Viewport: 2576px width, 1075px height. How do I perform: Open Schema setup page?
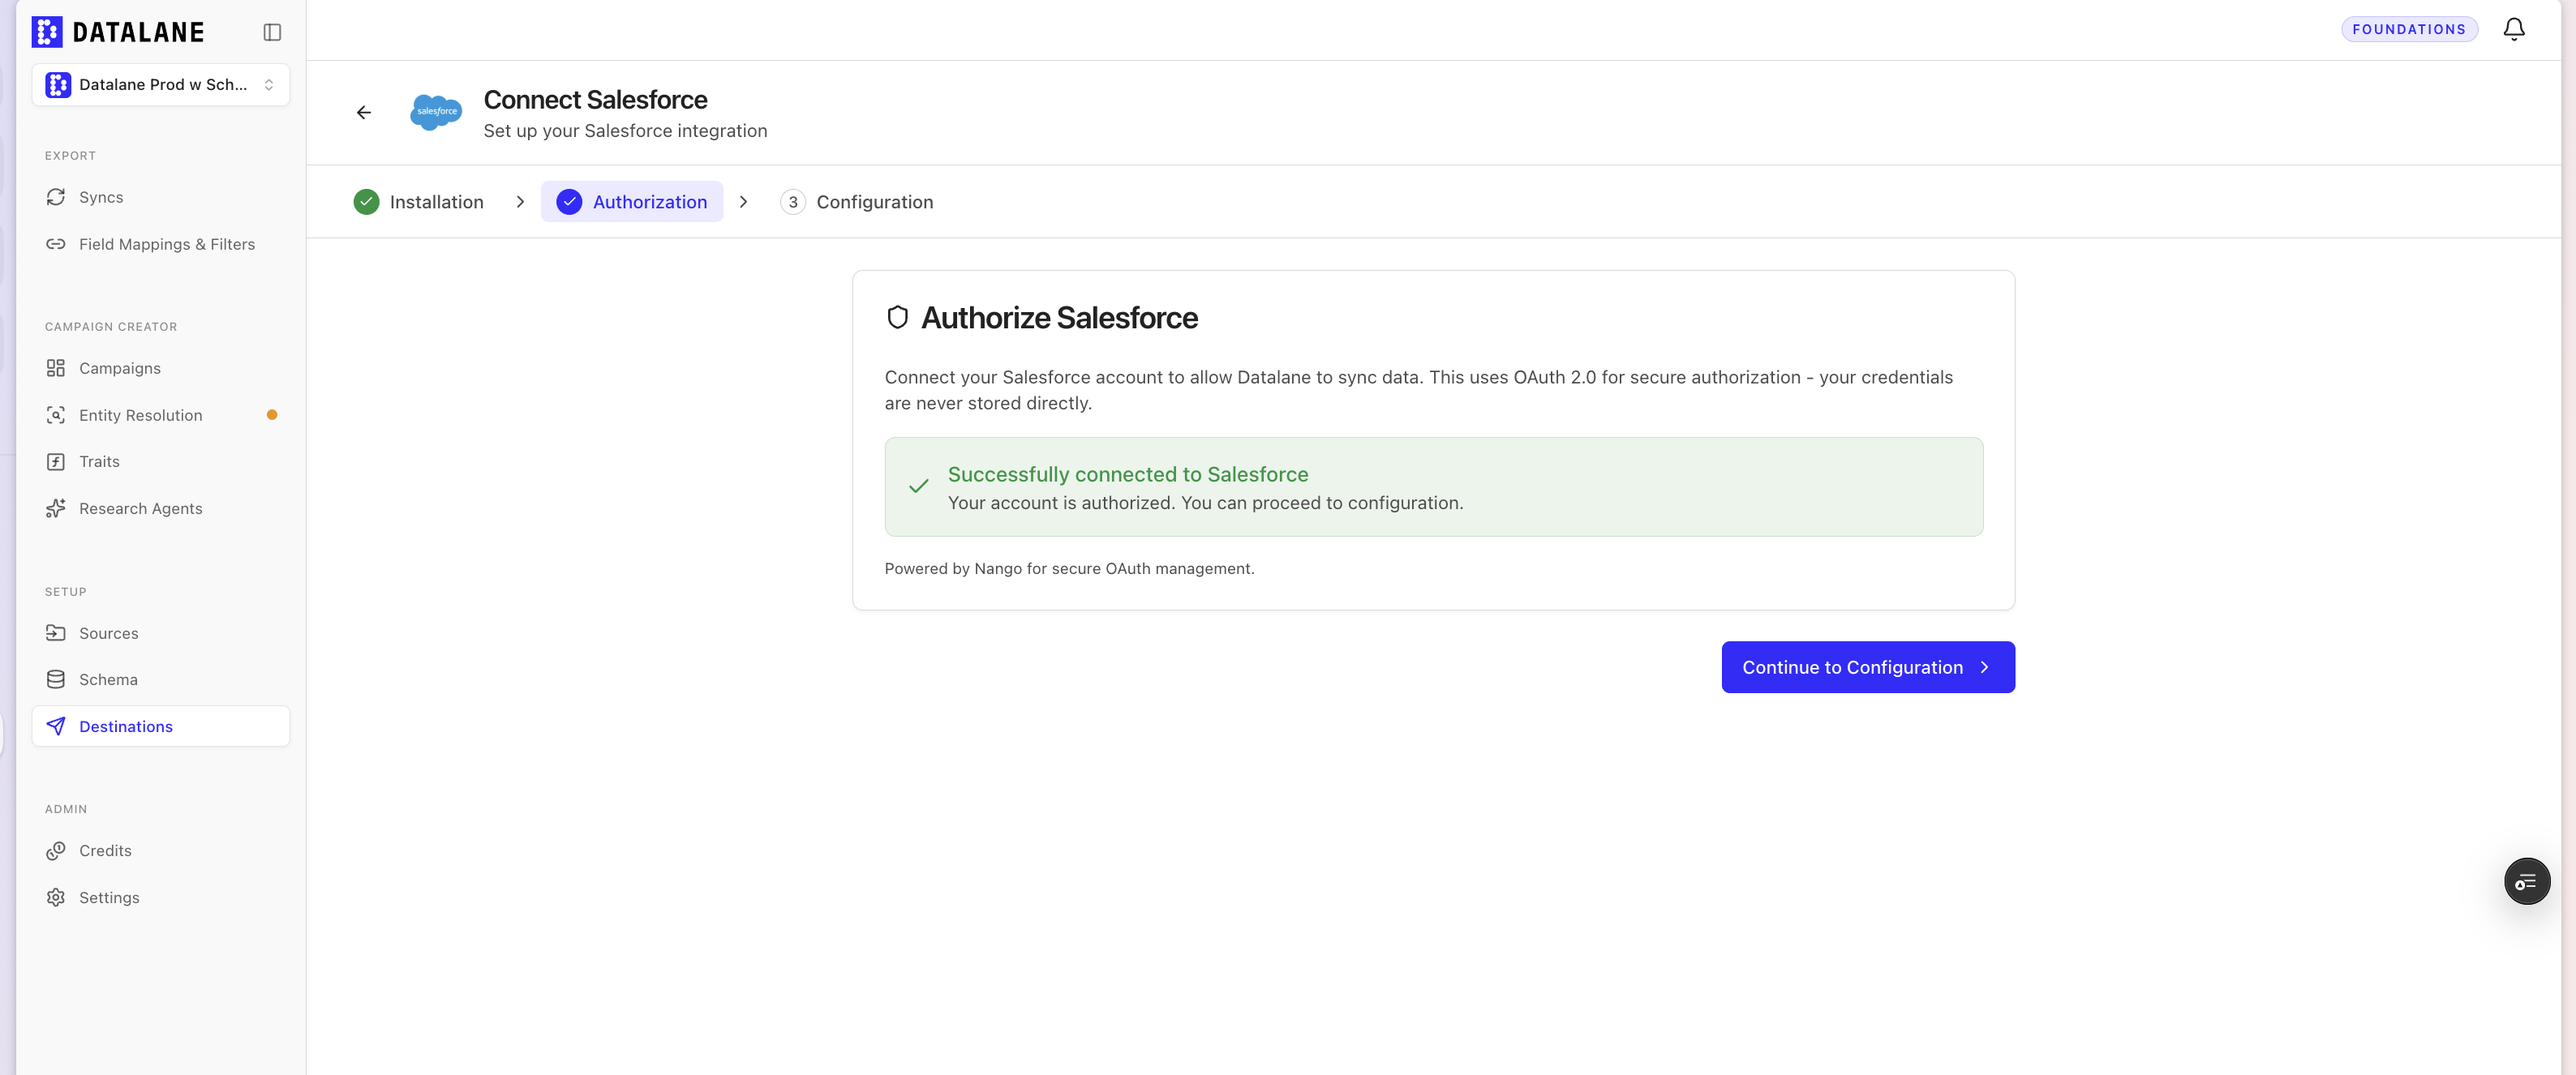pos(161,679)
